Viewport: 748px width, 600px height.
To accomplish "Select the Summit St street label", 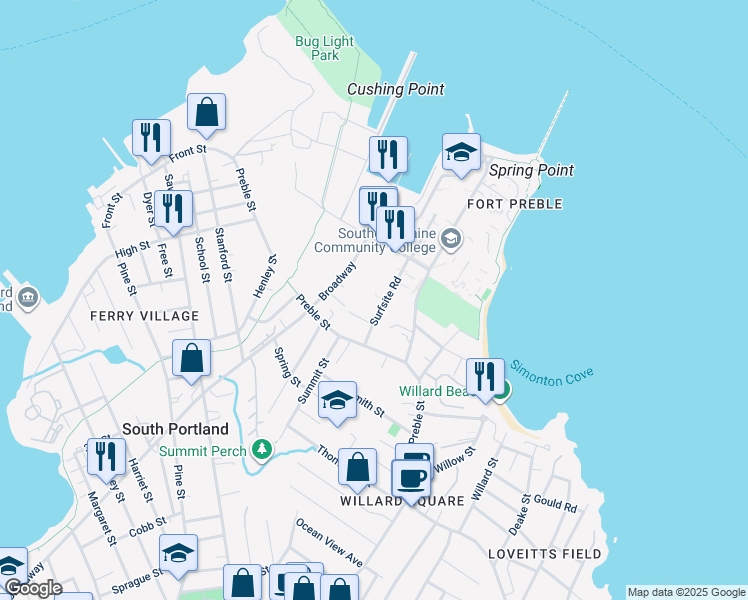I will click(313, 381).
